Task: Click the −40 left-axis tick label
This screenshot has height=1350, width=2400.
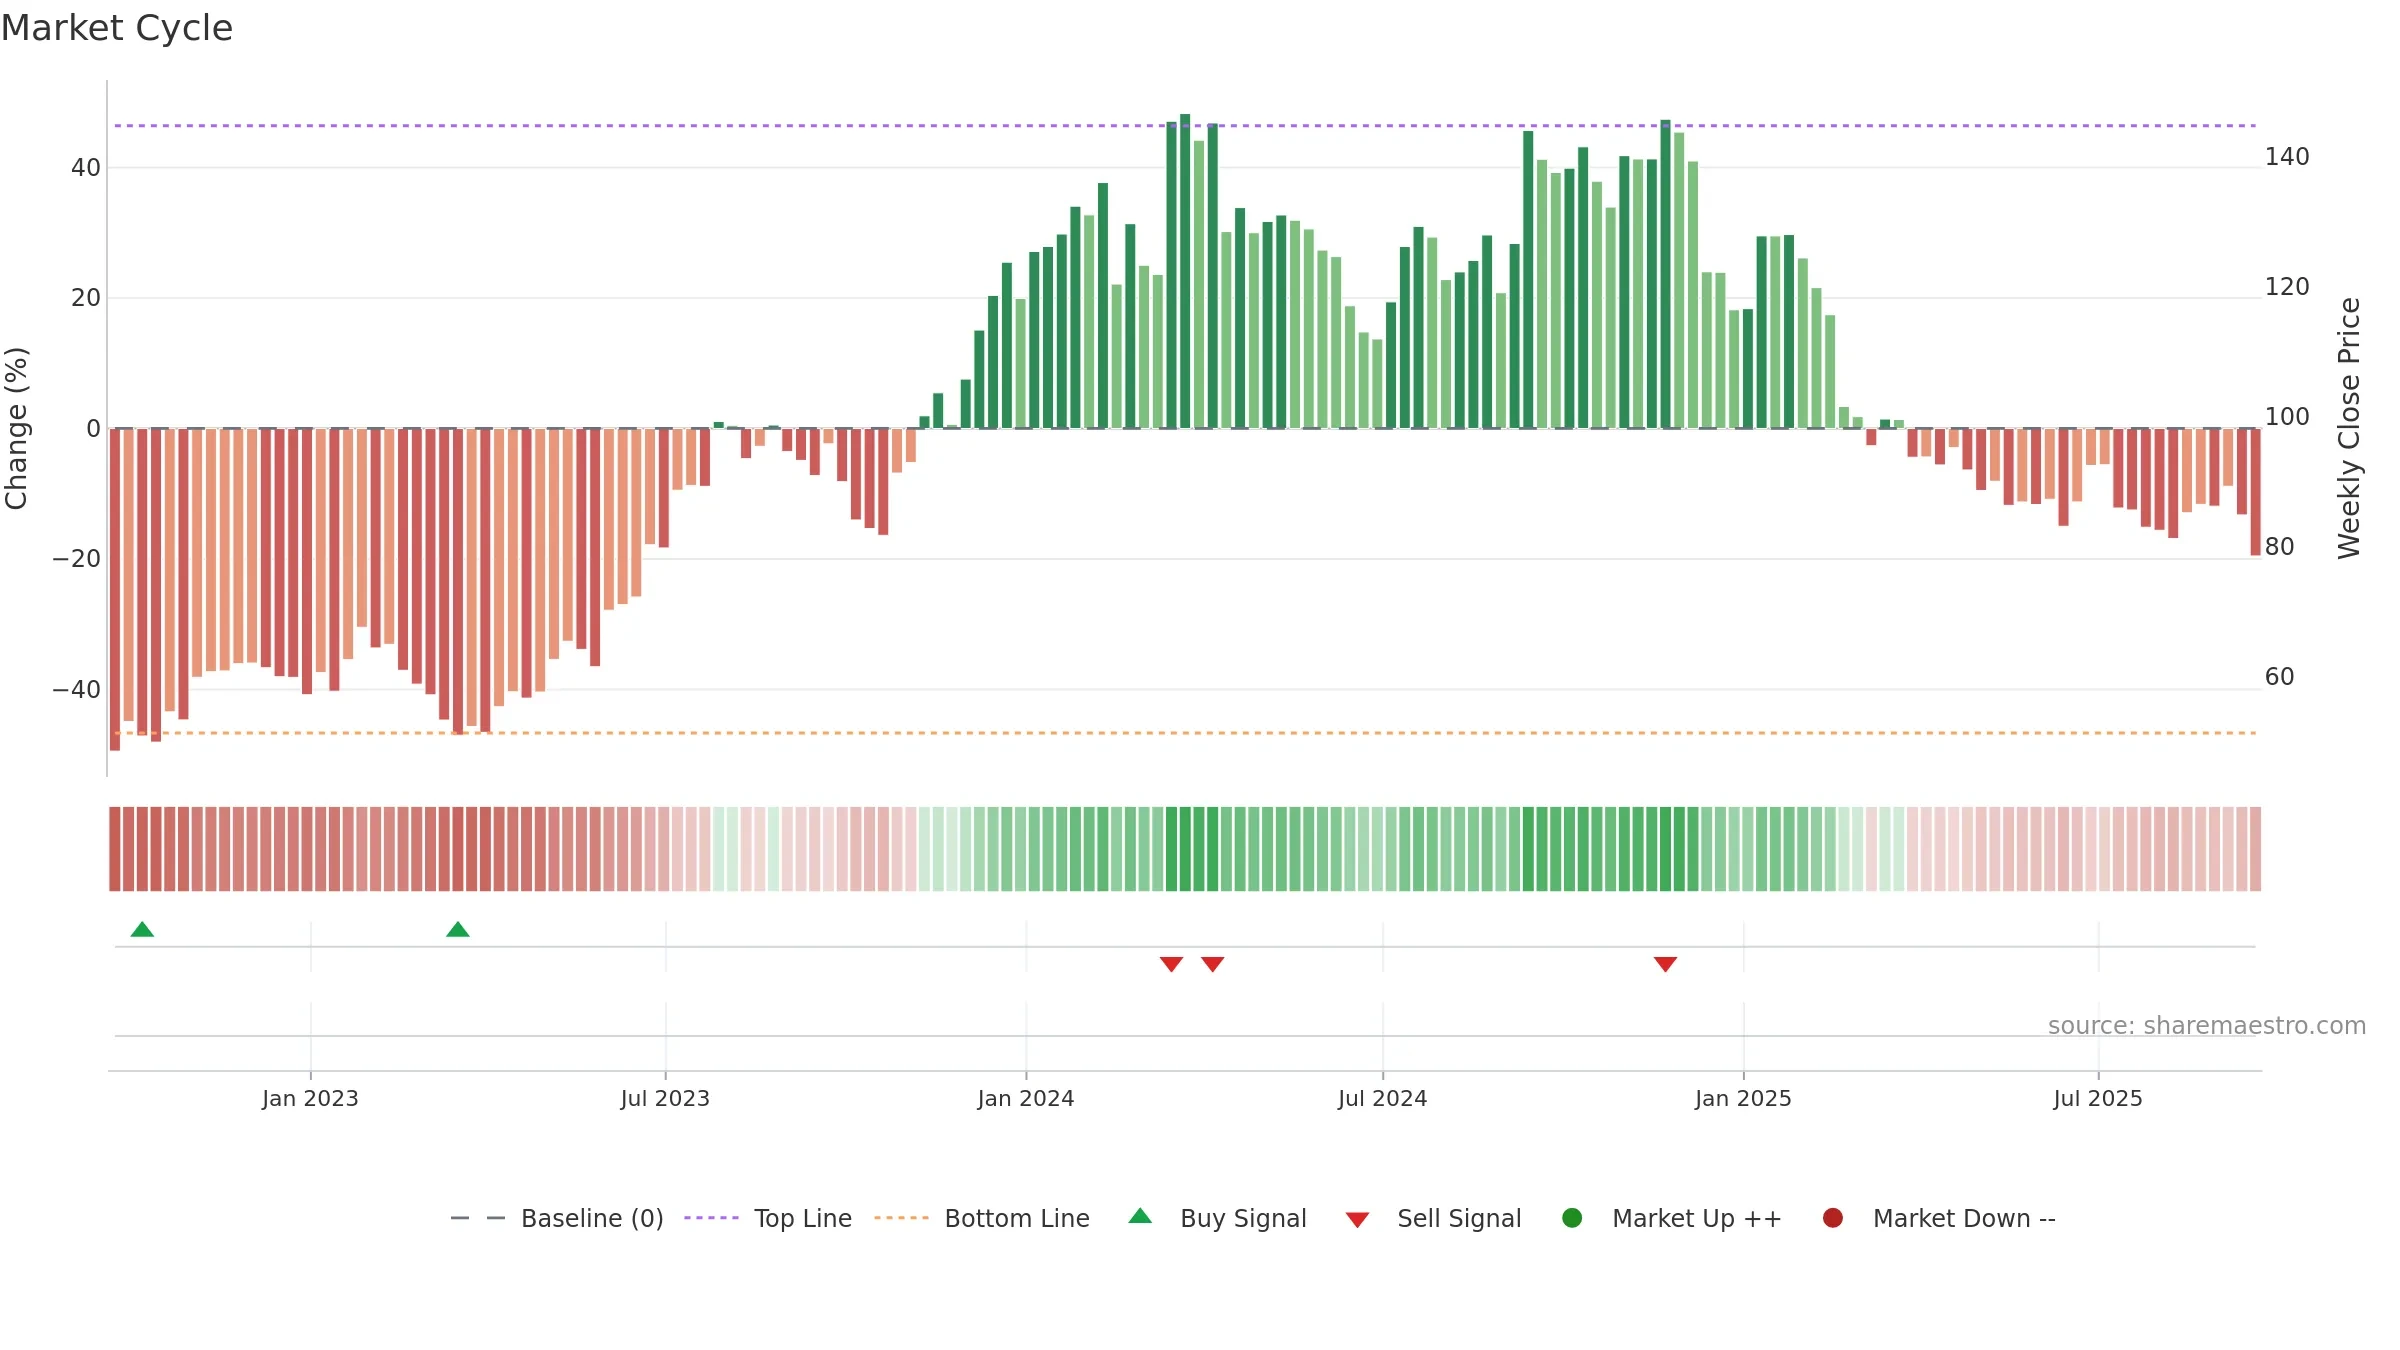Action: pos(76,690)
